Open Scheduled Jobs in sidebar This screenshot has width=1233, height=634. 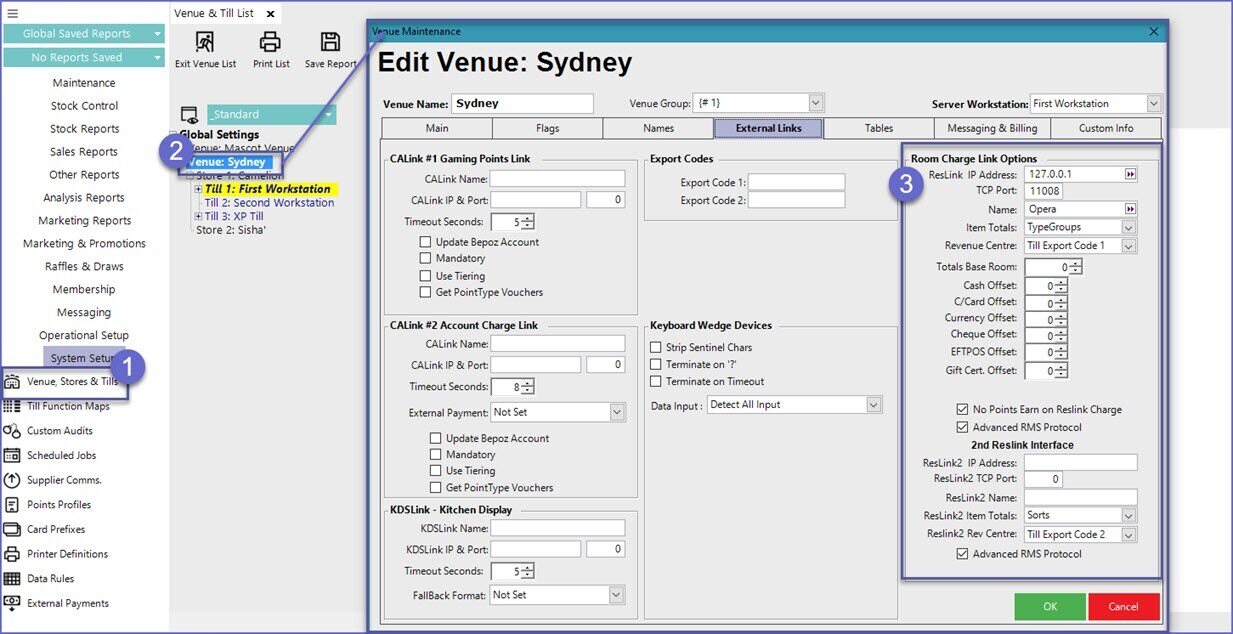click(61, 455)
